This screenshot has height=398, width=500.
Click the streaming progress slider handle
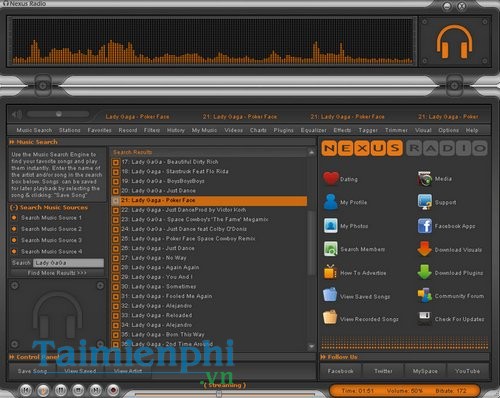point(219,394)
